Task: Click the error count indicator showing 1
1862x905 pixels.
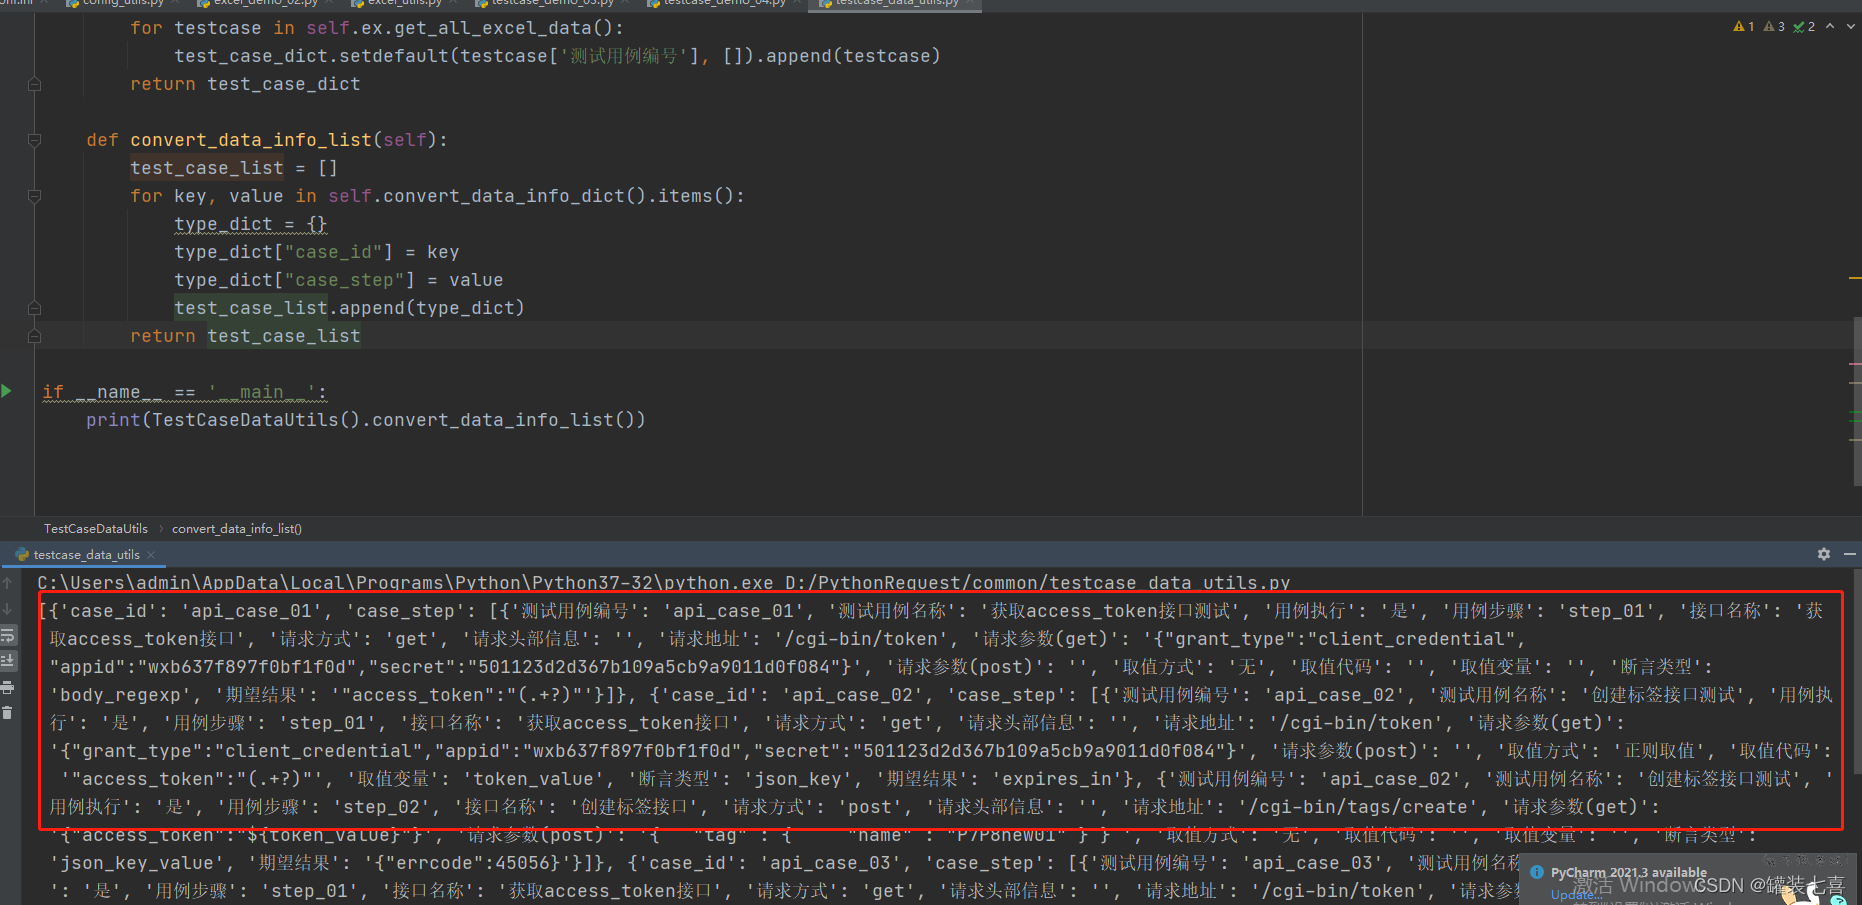Action: tap(1744, 27)
